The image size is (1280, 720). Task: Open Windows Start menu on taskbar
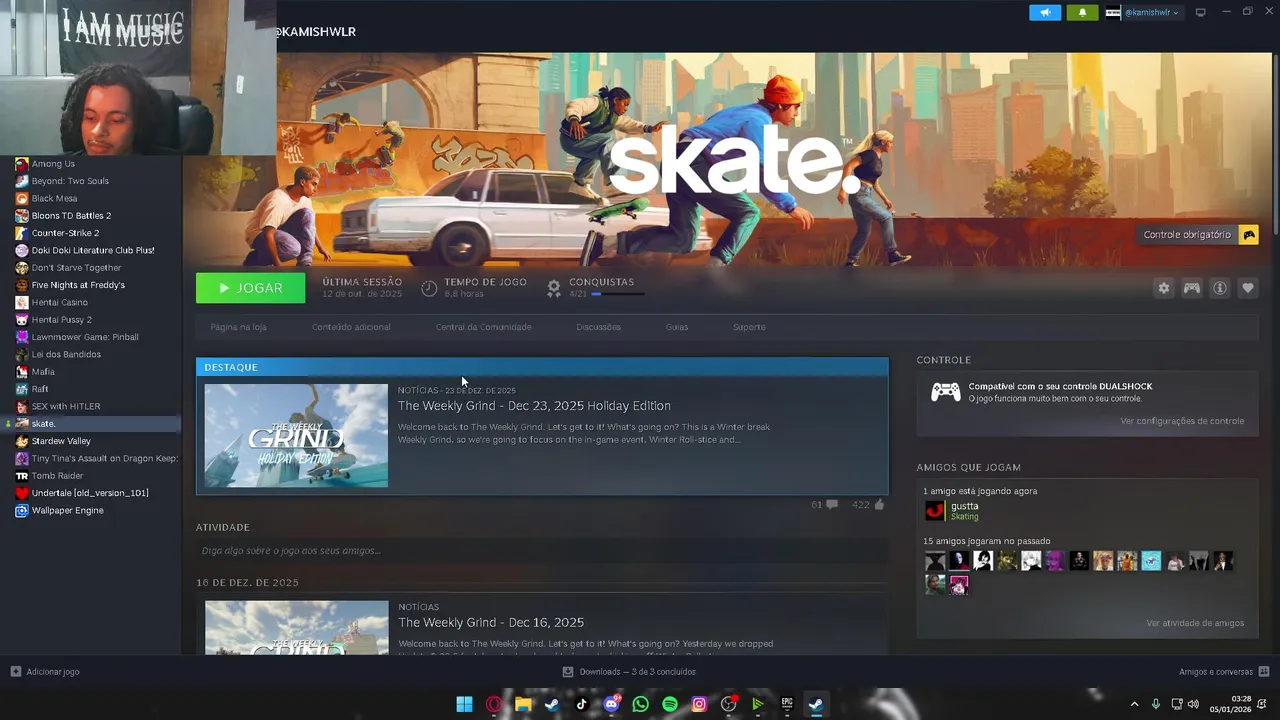465,704
